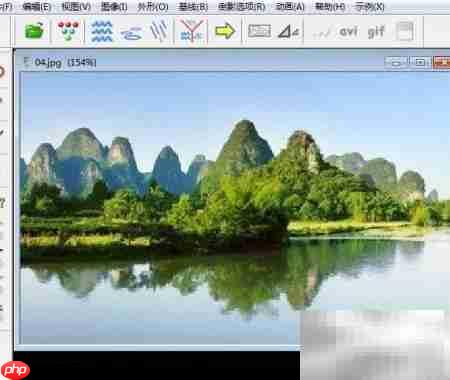This screenshot has height=380, width=450.
Task: Click the red Y-shaped water icon
Action: click(x=191, y=31)
